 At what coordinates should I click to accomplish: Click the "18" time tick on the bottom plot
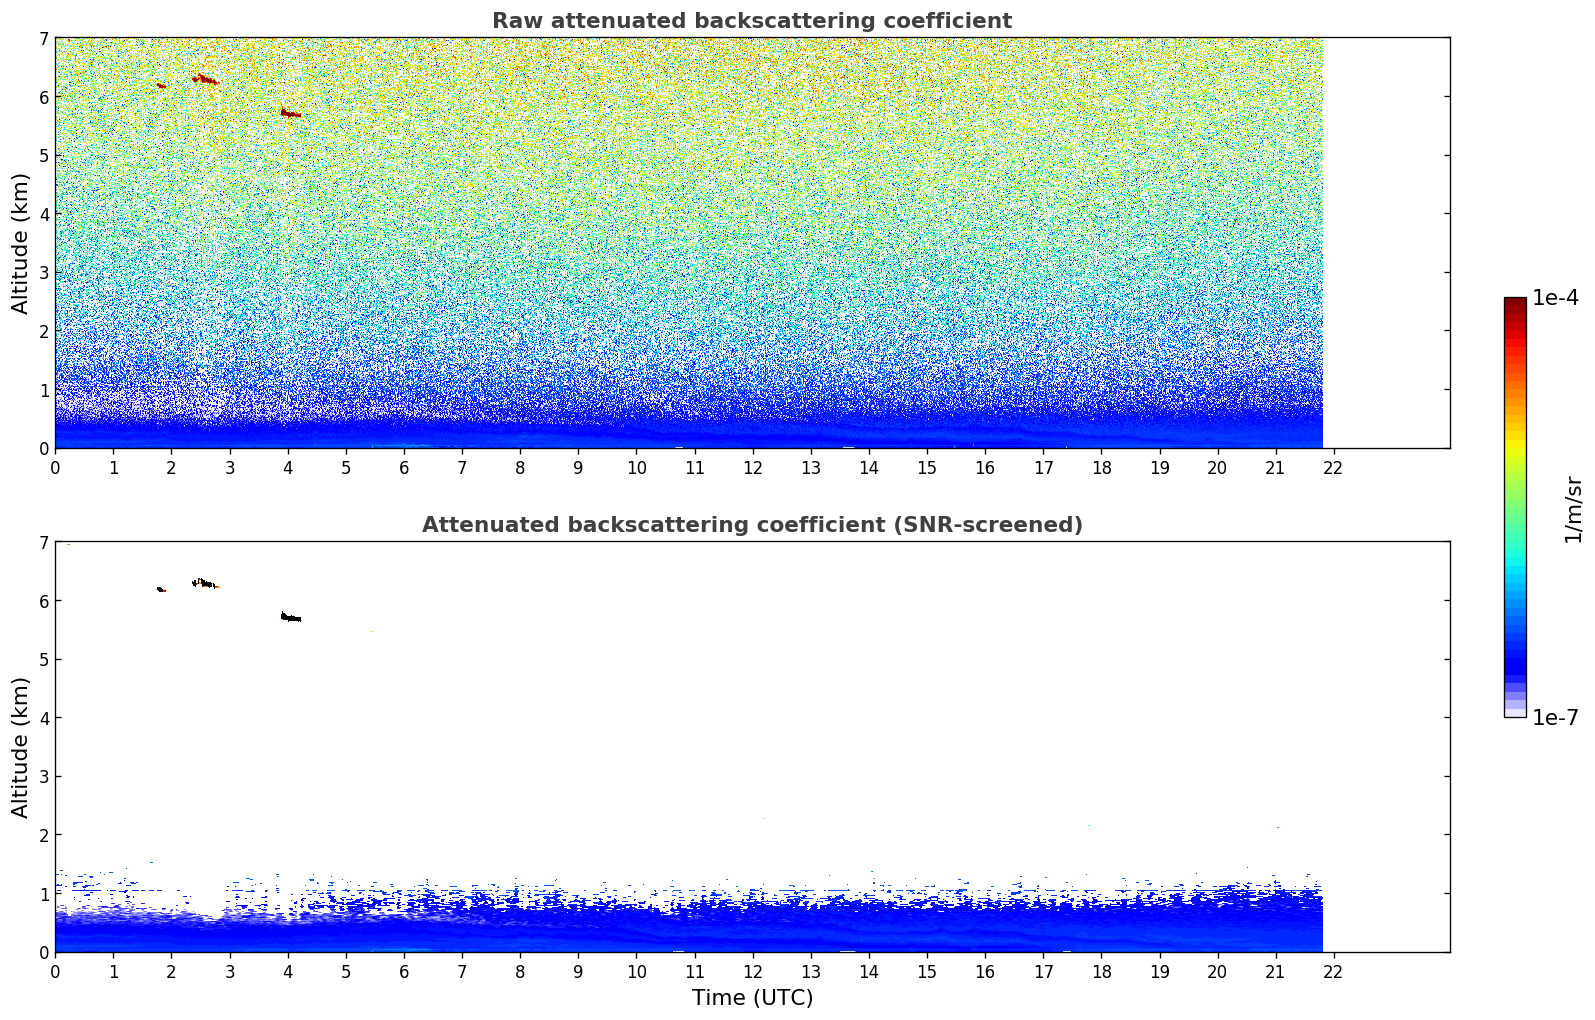pyautogui.click(x=1101, y=972)
